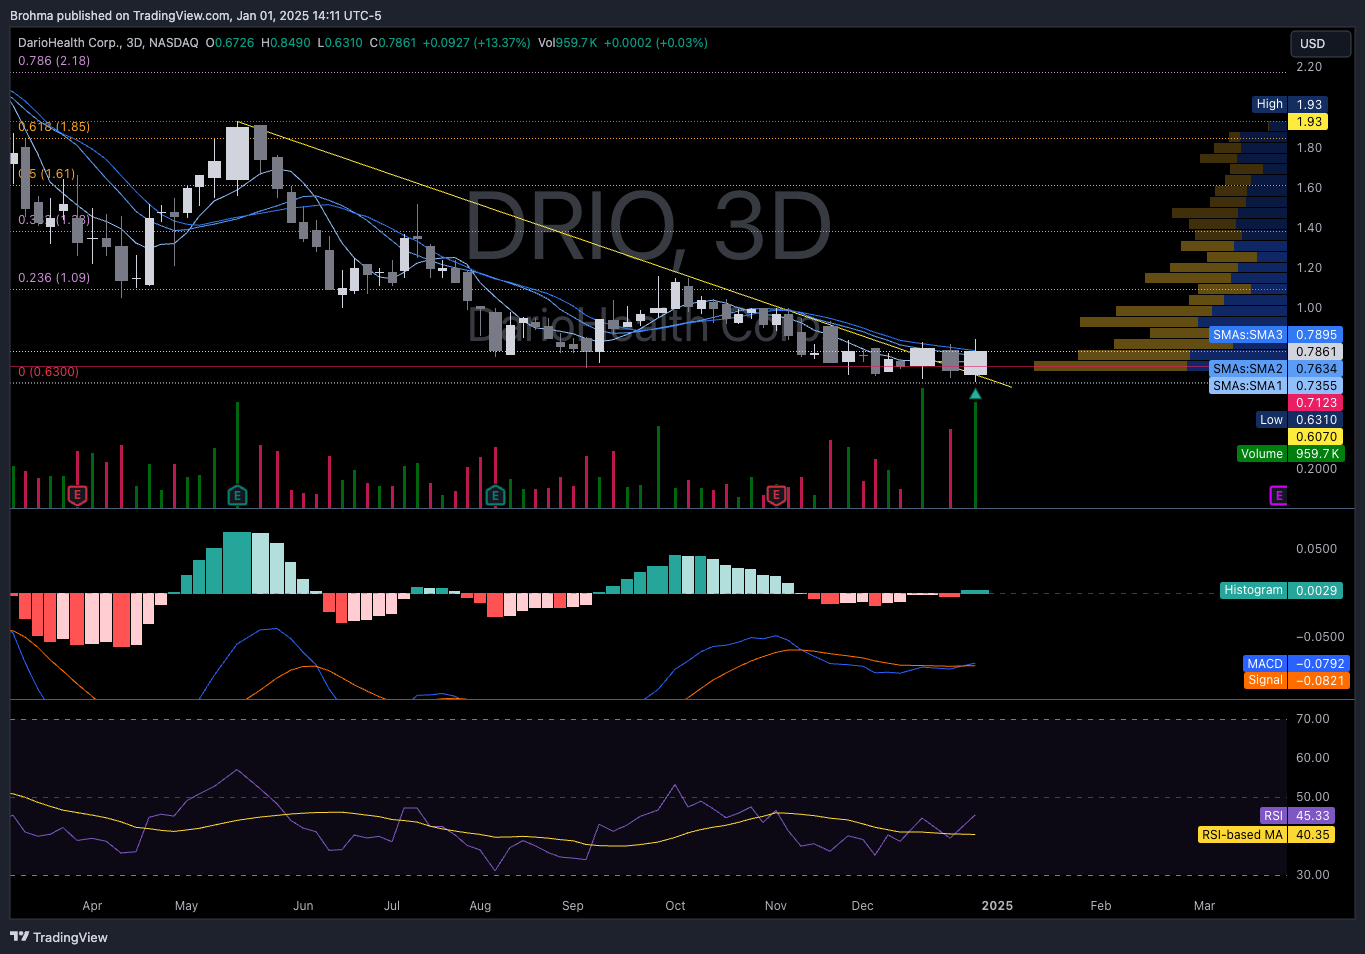Click the Jun label on time axis
This screenshot has height=954, width=1365.
point(303,906)
